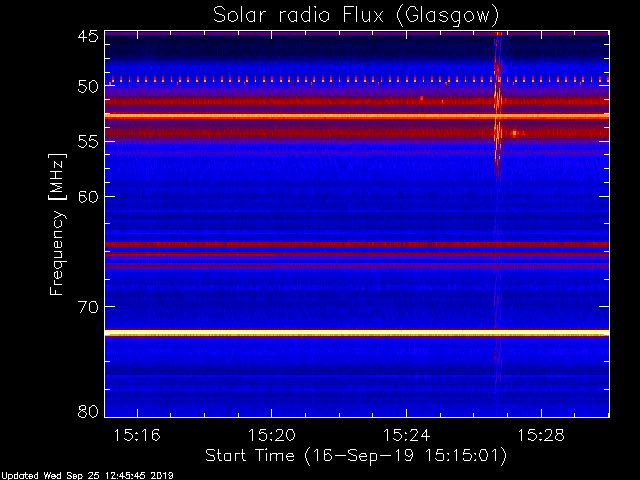Click the 15:16 time axis label
The height and width of the screenshot is (480, 640).
(137, 435)
